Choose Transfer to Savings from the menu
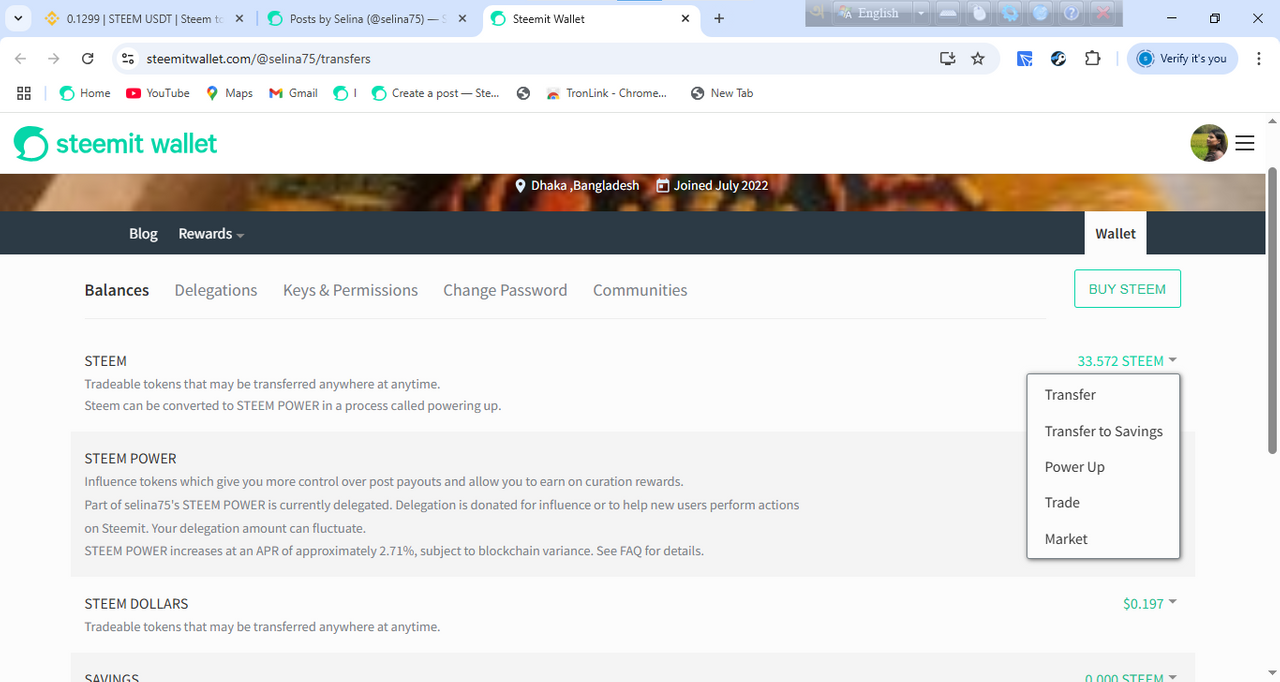The image size is (1280, 682). (x=1103, y=431)
